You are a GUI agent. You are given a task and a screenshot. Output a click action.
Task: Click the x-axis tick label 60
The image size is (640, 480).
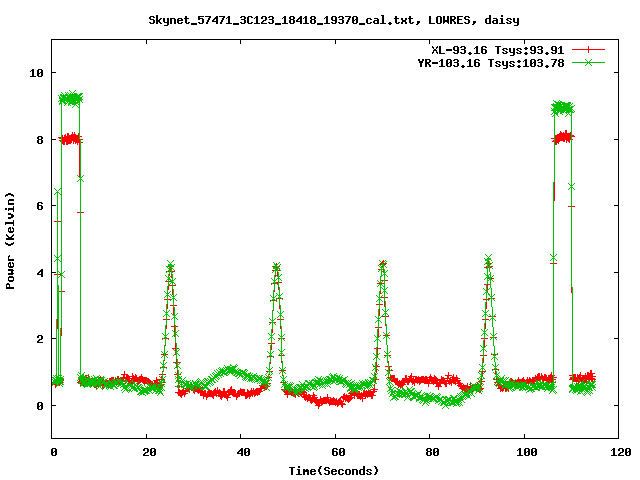click(x=338, y=452)
